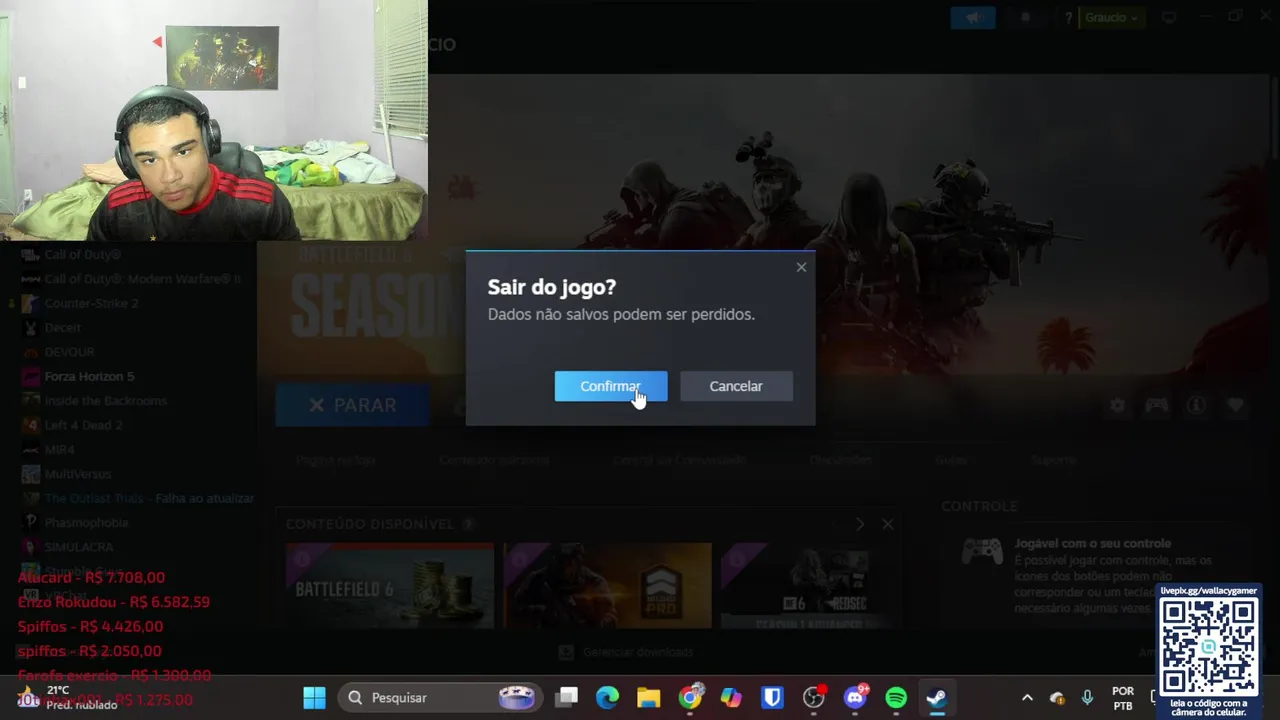Viewport: 1280px width, 720px height.
Task: Open the Página na loja tab
Action: coord(335,460)
